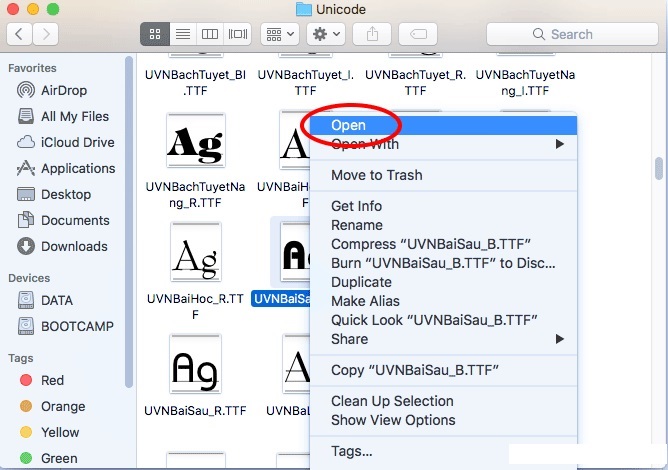The height and width of the screenshot is (470, 668).
Task: Click the UVNBachTuyet_R.TTF file name
Action: [415, 83]
